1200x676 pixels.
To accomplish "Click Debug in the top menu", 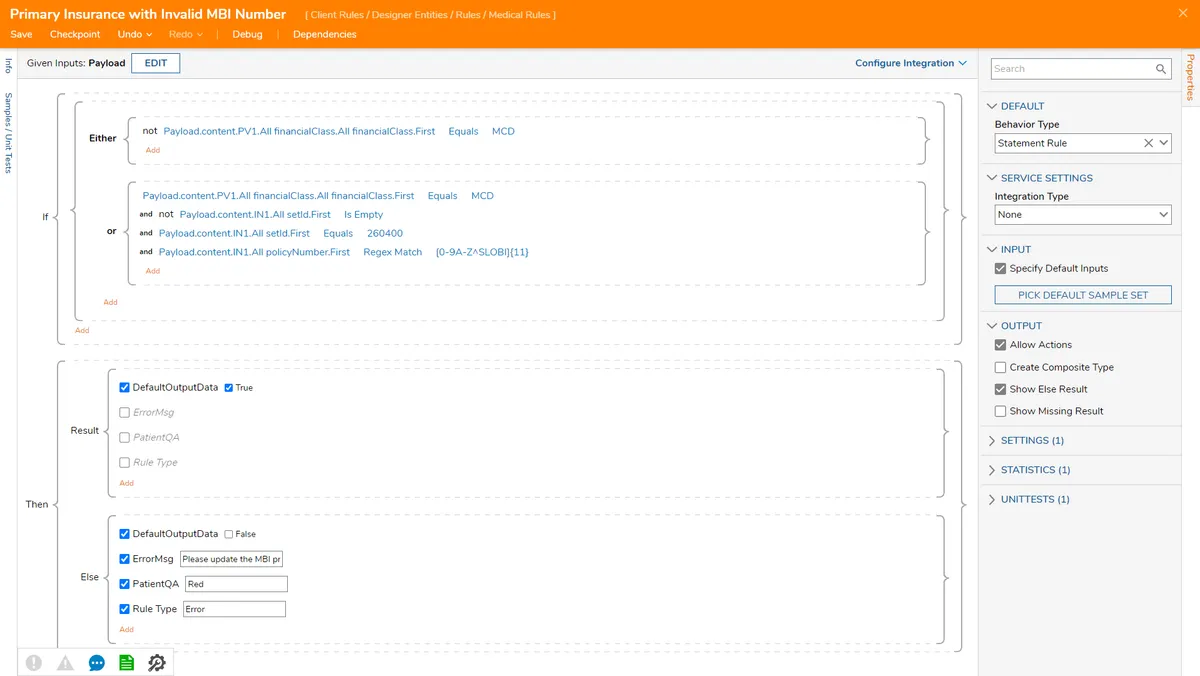I will pos(247,34).
